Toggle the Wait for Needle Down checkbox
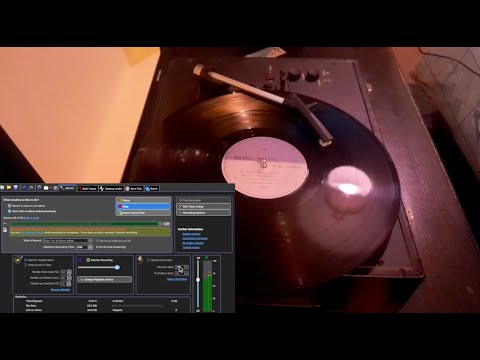 click(26, 260)
